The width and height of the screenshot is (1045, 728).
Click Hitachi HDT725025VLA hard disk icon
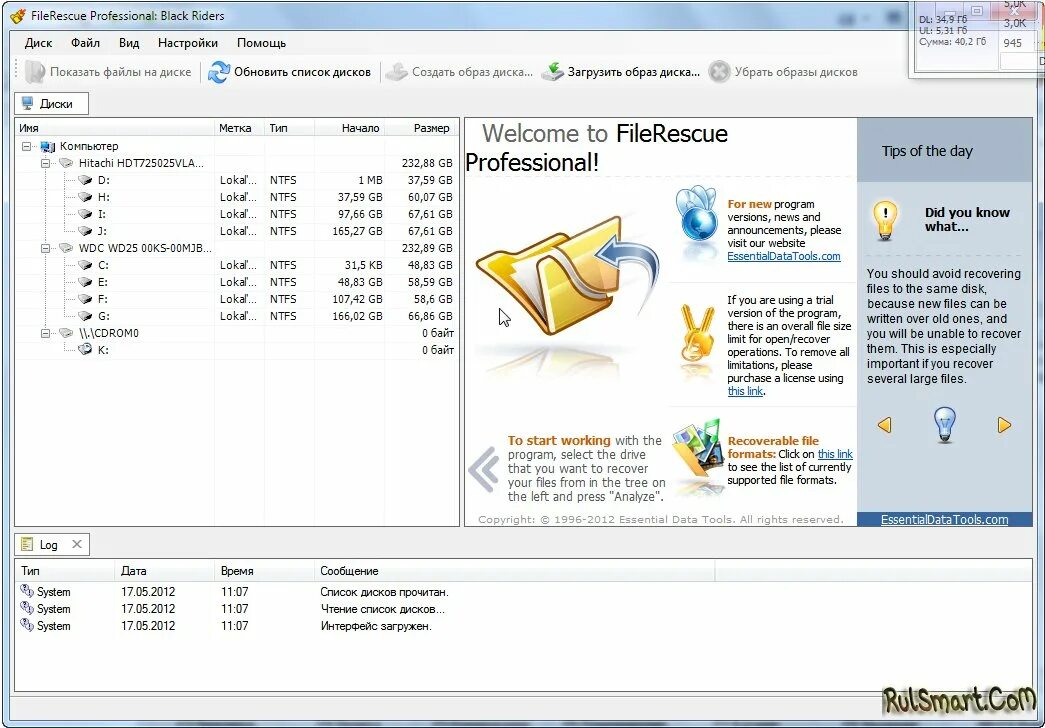(x=66, y=163)
